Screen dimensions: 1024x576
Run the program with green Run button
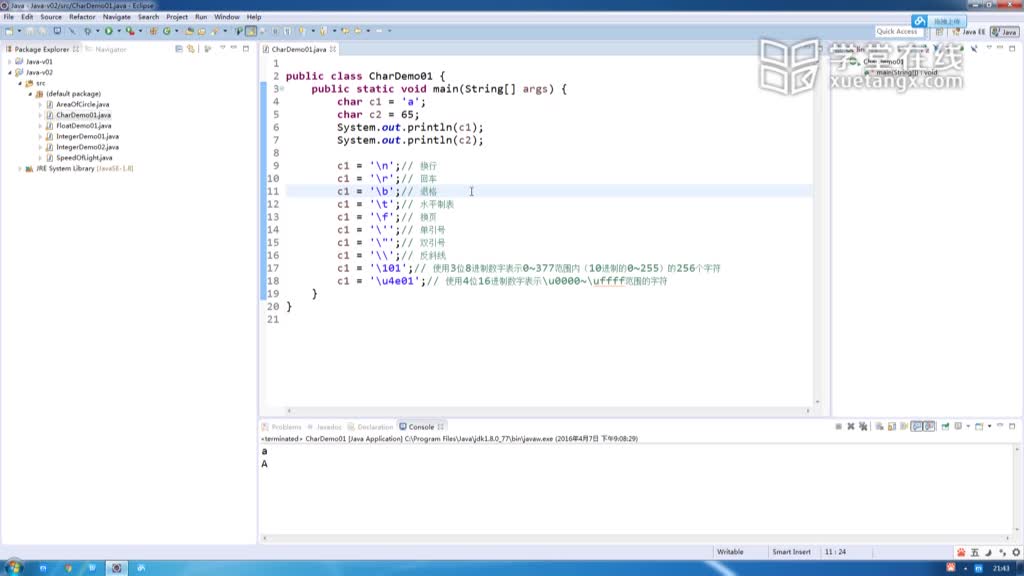(108, 31)
